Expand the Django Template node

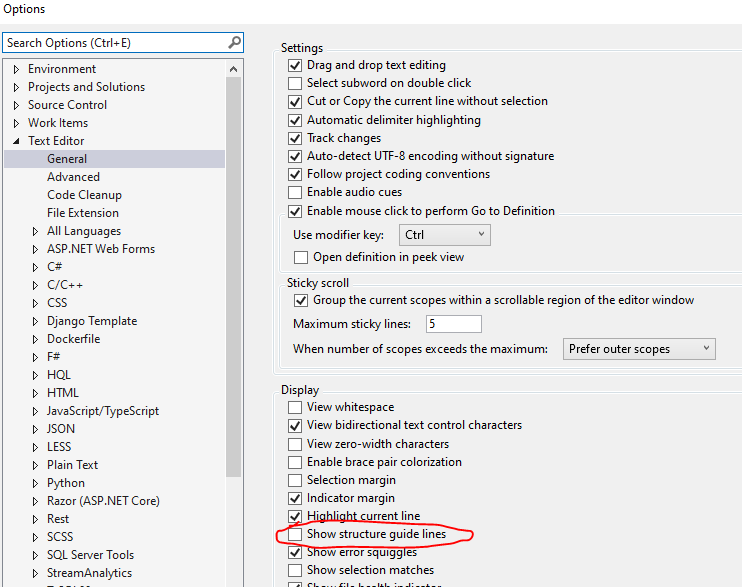[35, 321]
